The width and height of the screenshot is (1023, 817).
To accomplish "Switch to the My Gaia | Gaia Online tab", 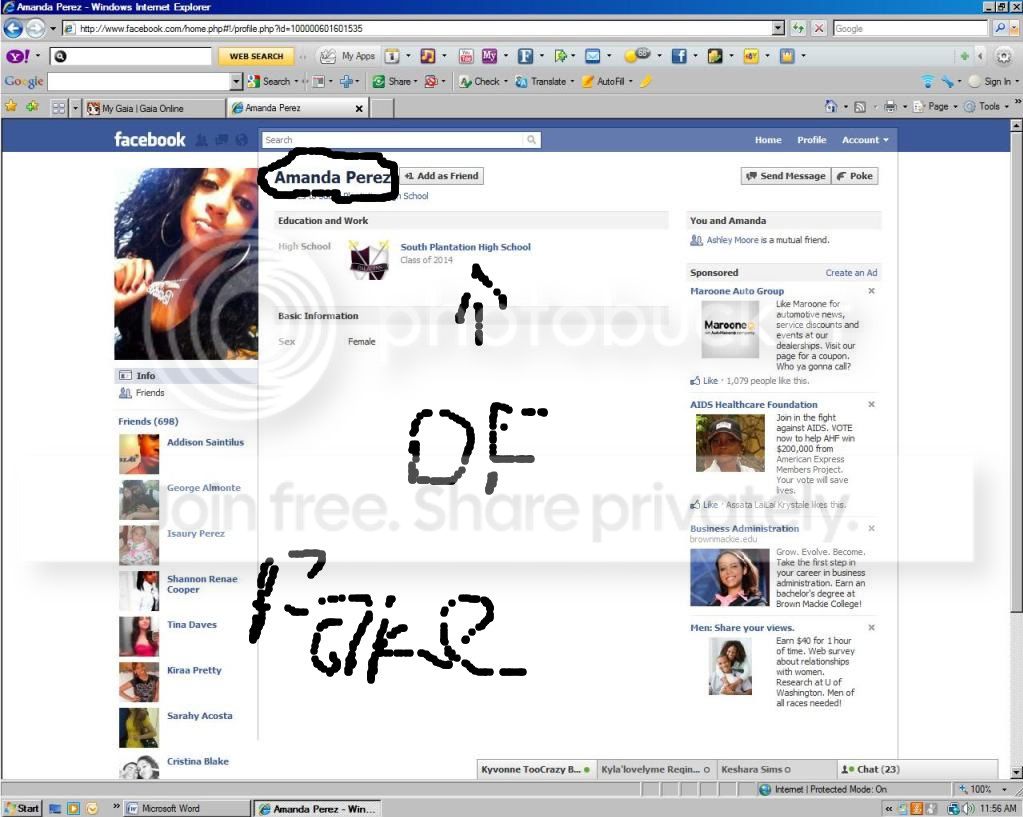I will point(154,108).
